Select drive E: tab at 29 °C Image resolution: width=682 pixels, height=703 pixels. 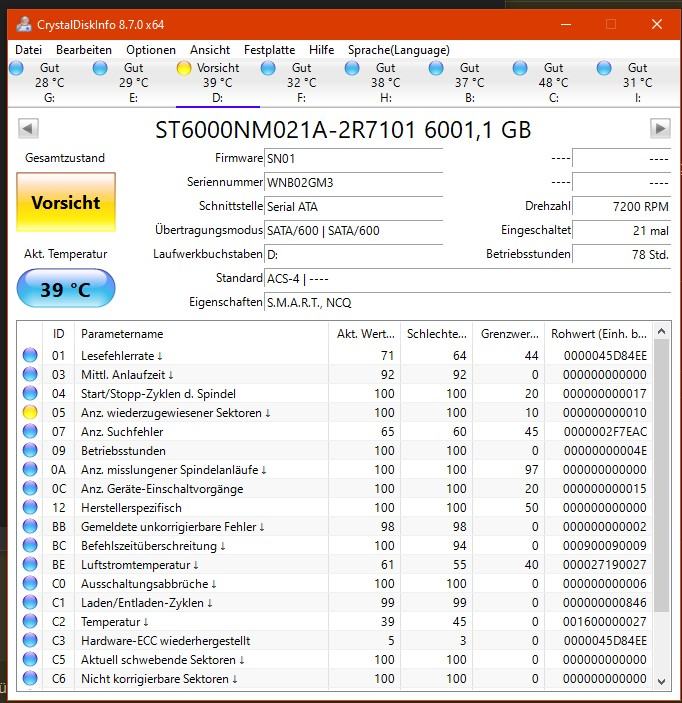tap(134, 82)
